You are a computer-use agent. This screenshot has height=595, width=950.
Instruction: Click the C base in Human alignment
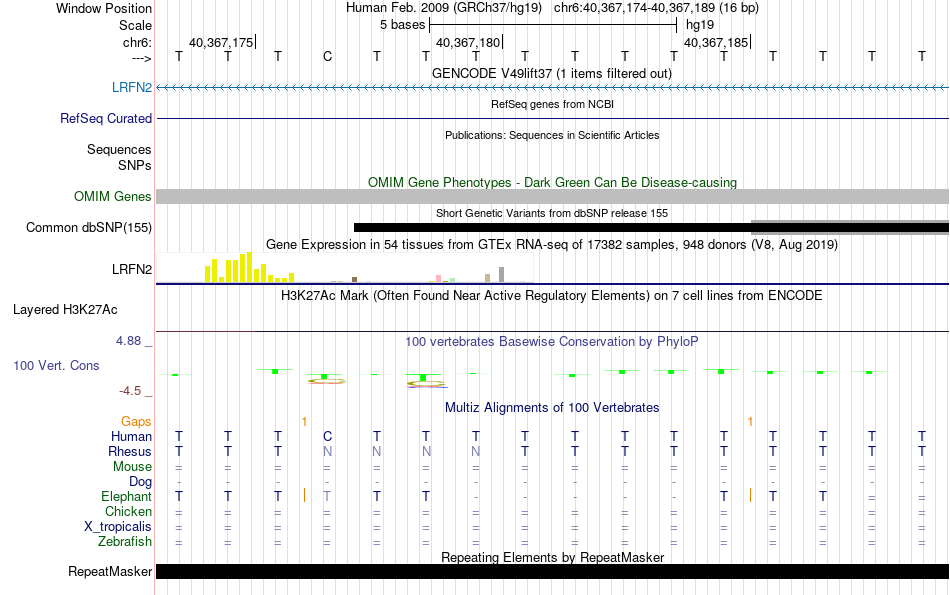pos(327,436)
